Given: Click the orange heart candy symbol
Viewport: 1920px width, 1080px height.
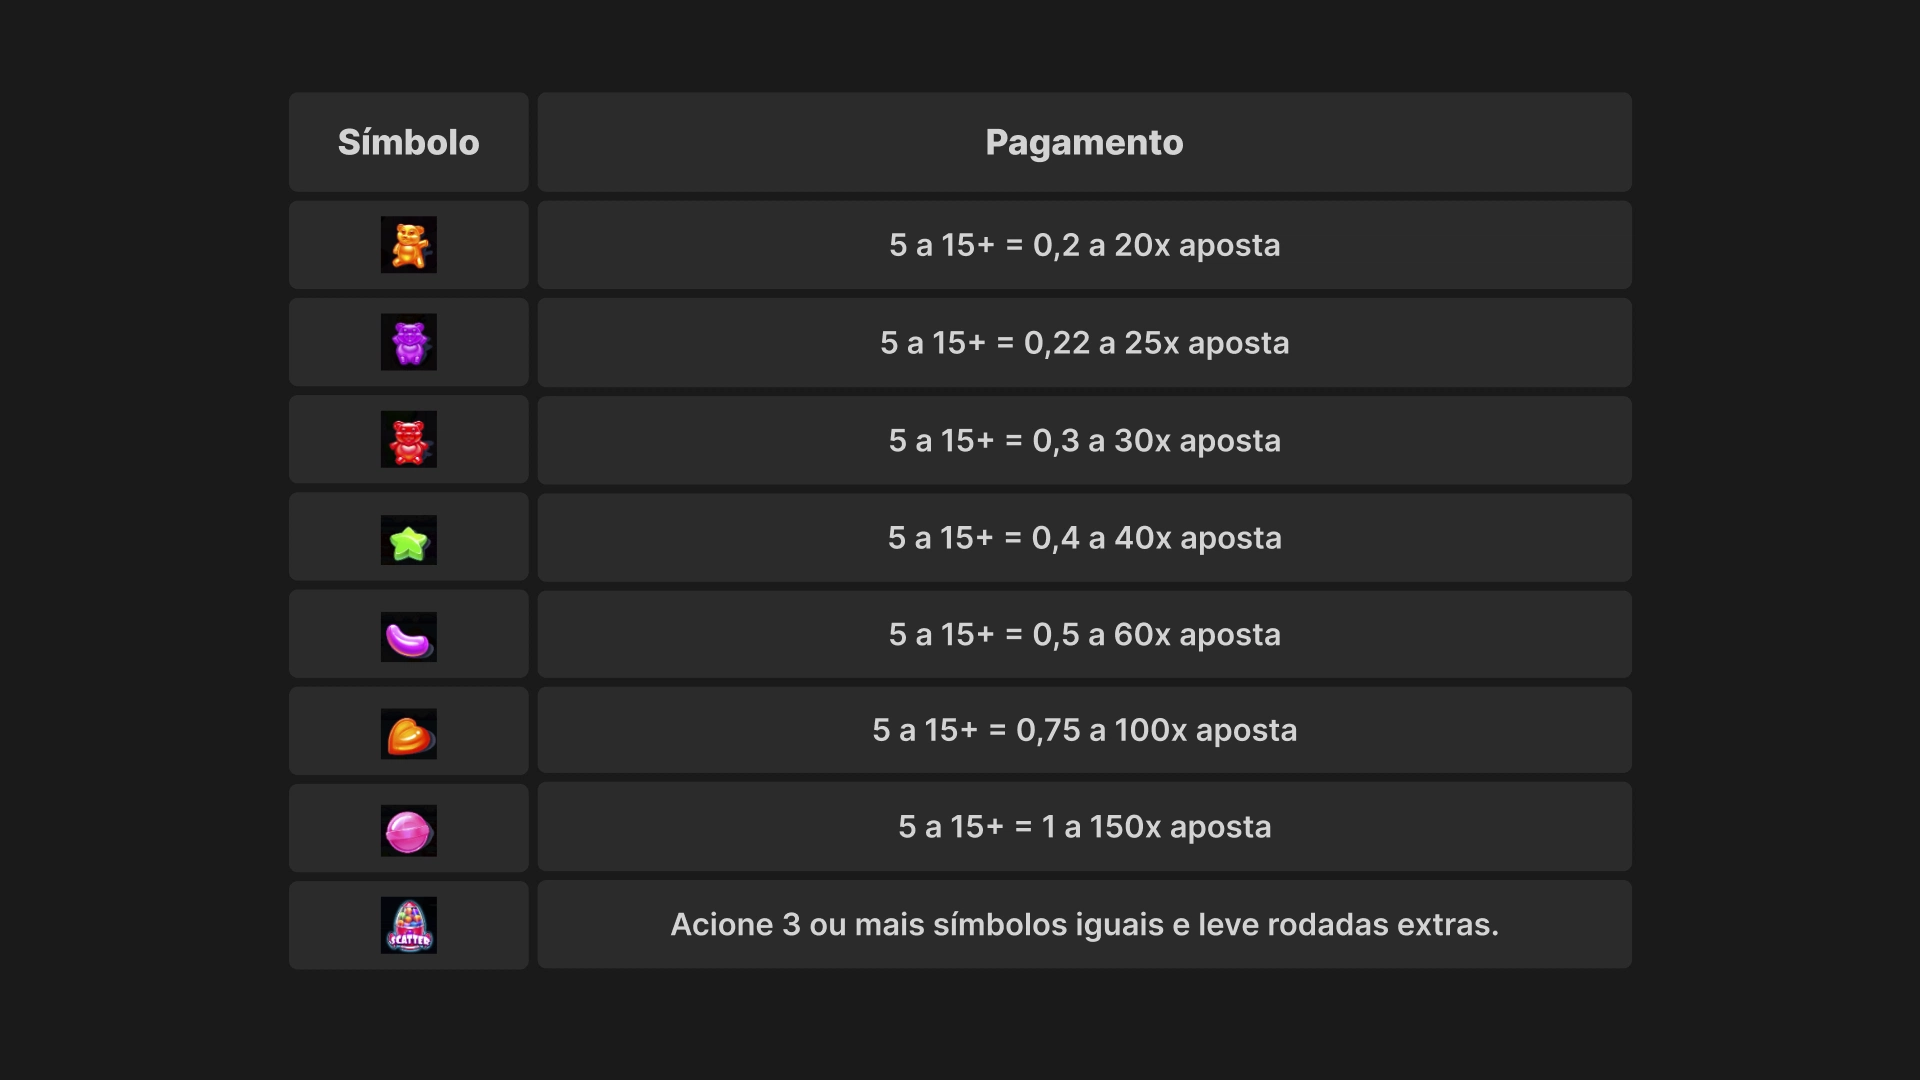Looking at the screenshot, I should (x=408, y=734).
